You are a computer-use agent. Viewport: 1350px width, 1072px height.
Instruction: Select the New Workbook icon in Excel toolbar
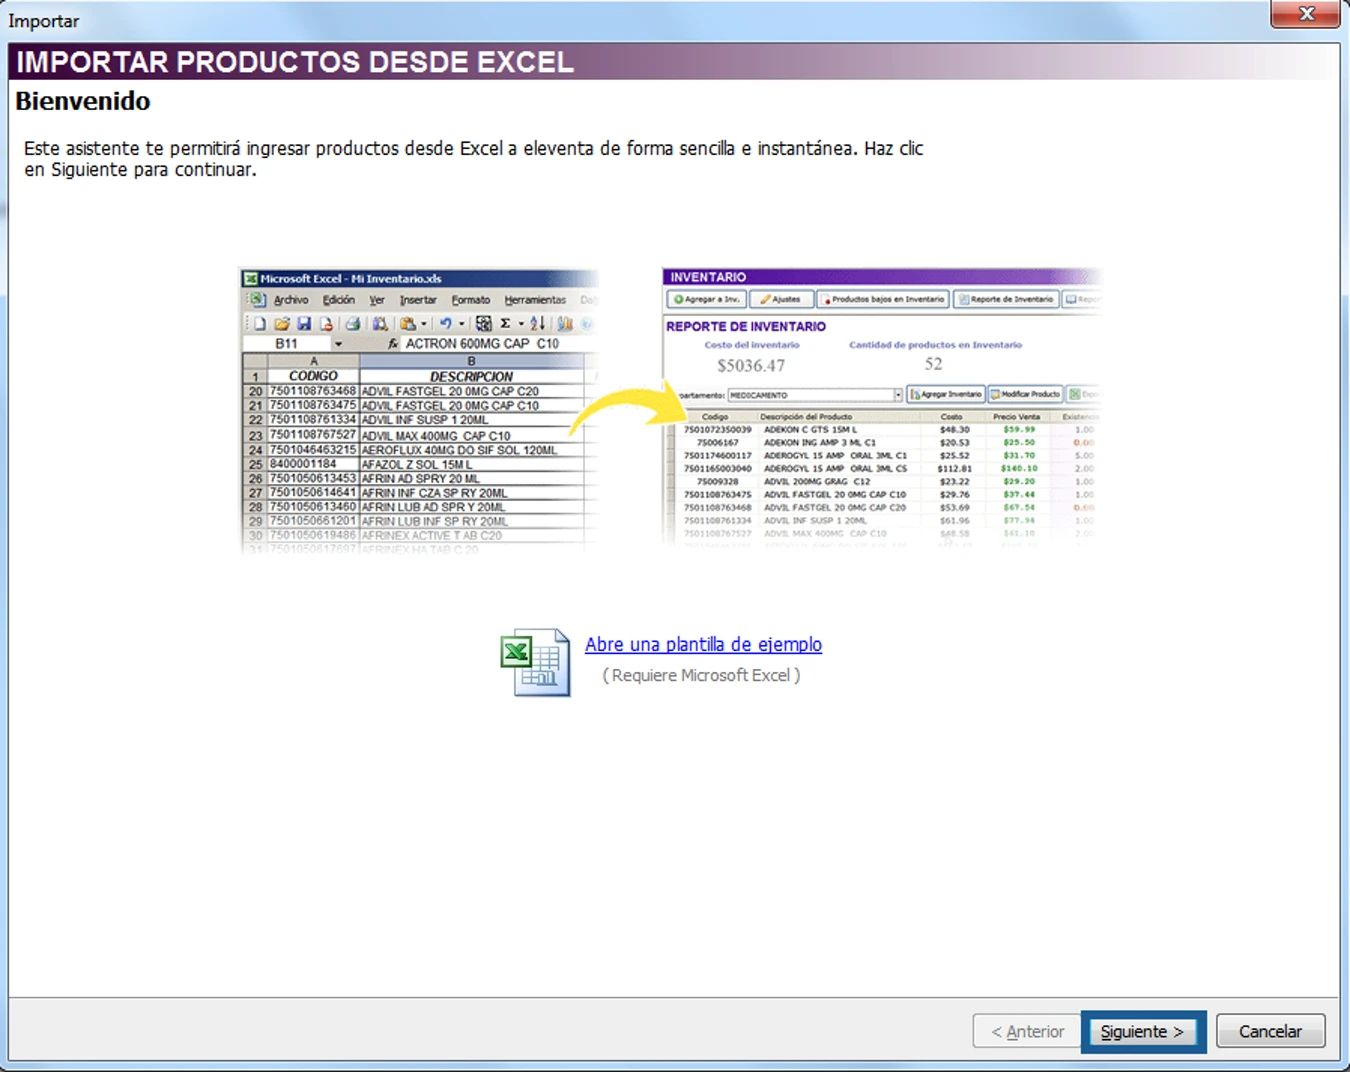point(260,323)
